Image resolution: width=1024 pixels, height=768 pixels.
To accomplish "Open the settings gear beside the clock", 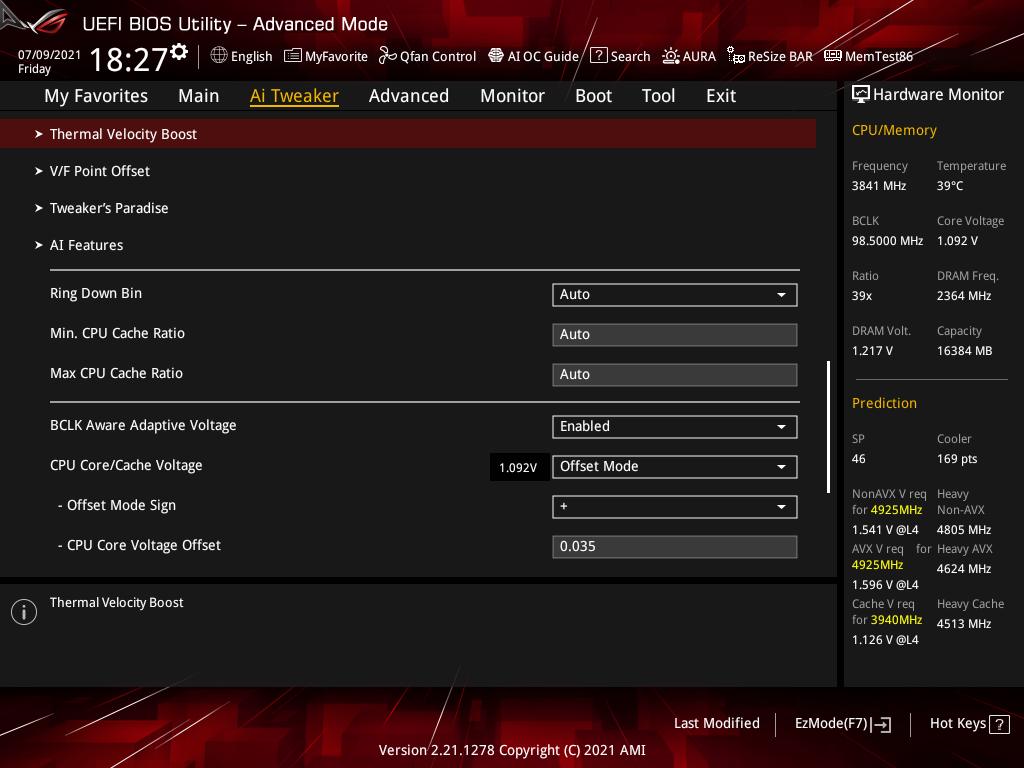I will point(179,52).
